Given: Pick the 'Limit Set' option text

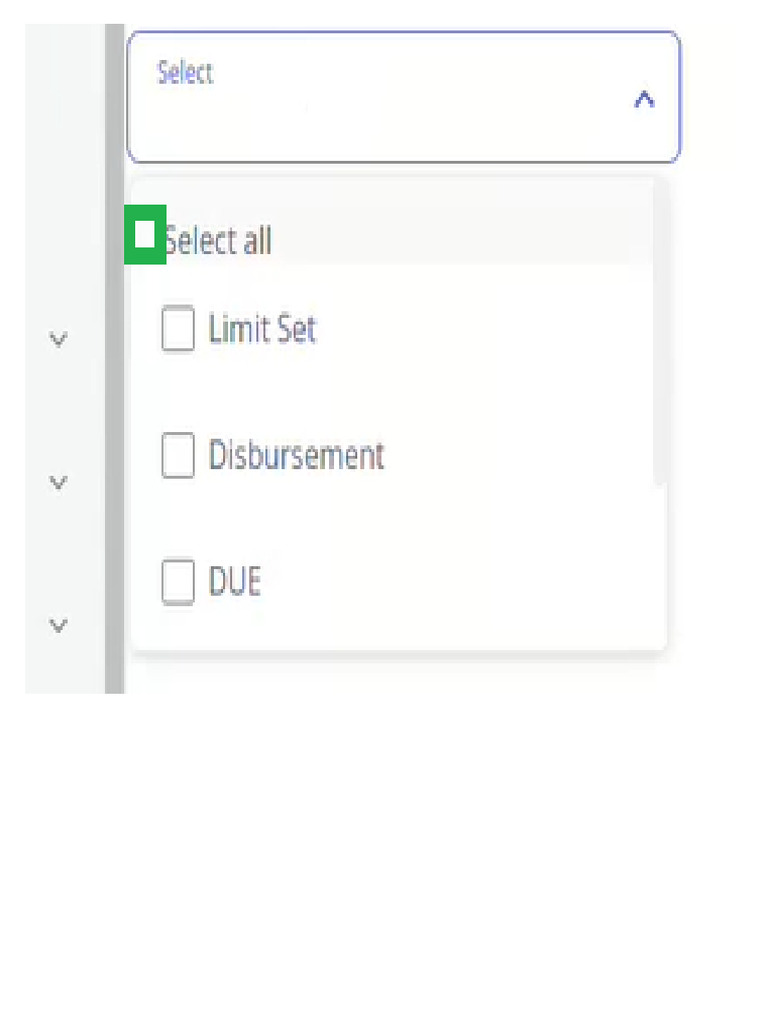Looking at the screenshot, I should point(262,329).
